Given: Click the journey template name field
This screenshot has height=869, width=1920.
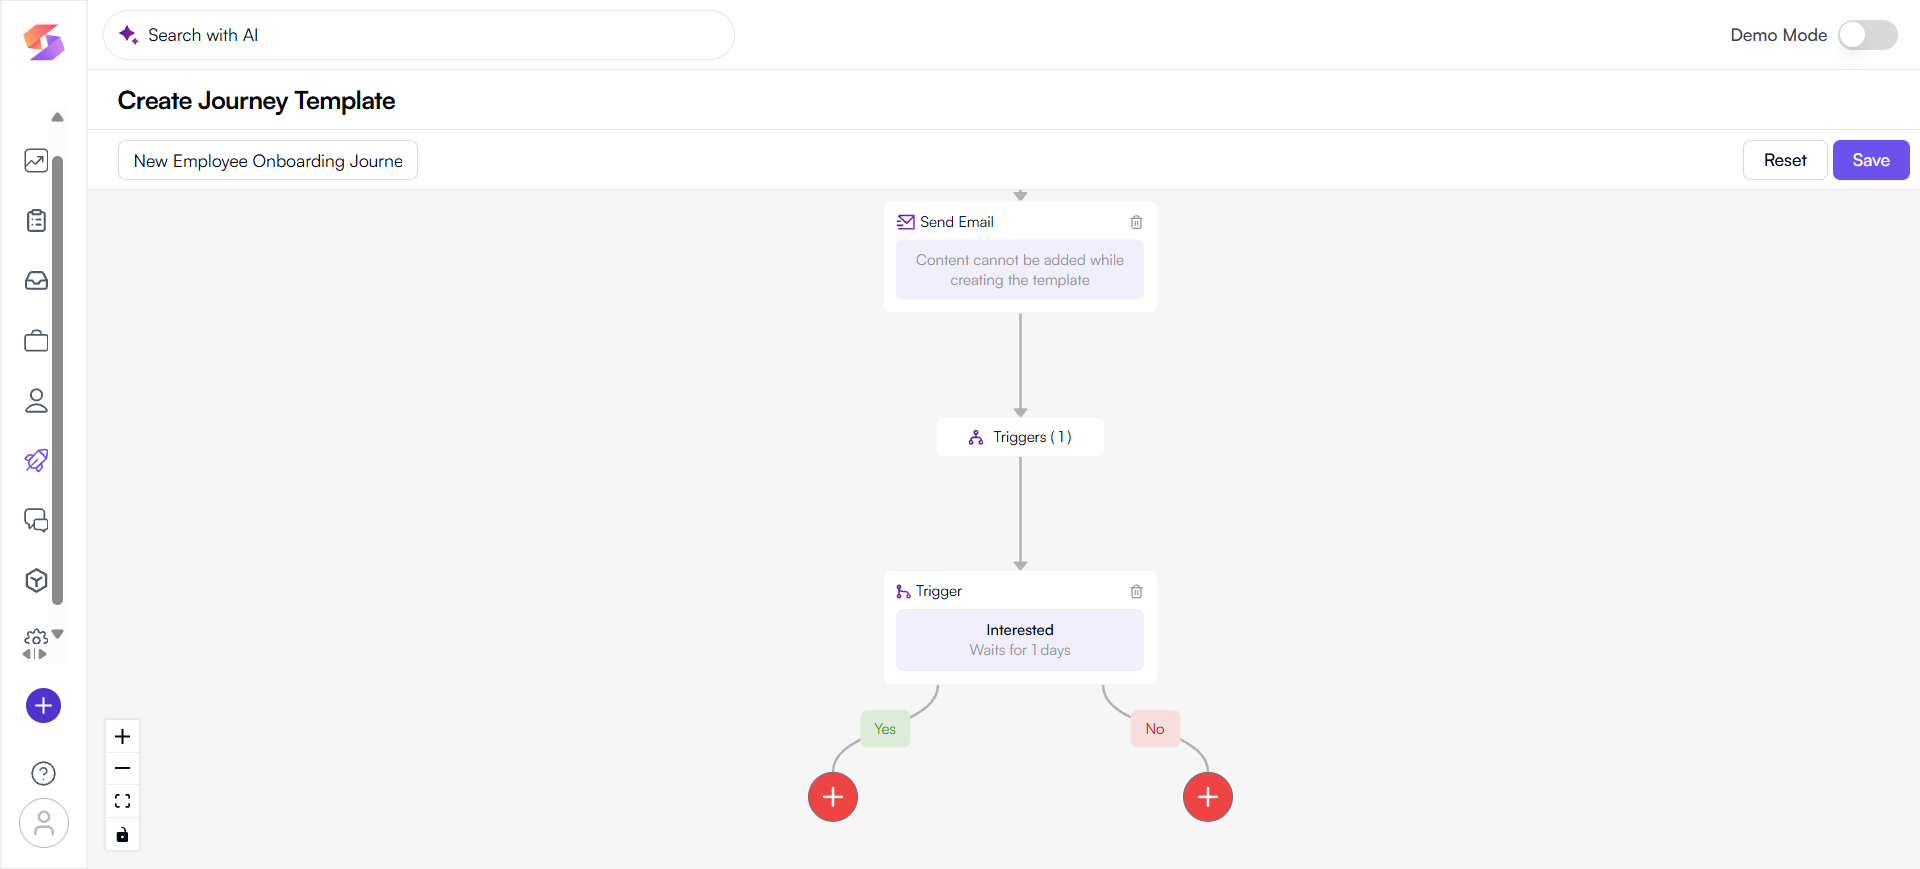Looking at the screenshot, I should (268, 161).
